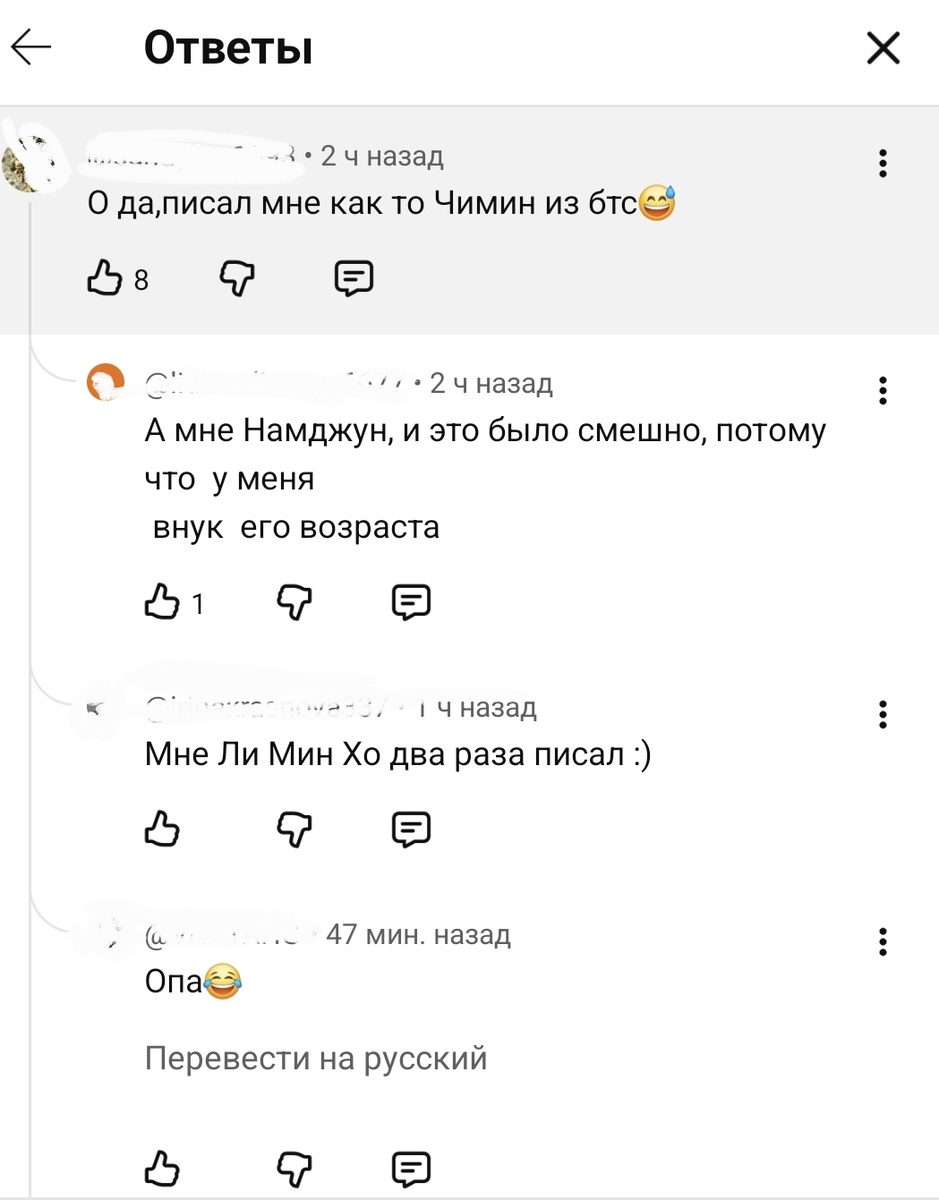The width and height of the screenshot is (939, 1200).
Task: View like count 8 on the first comment
Action: click(139, 281)
